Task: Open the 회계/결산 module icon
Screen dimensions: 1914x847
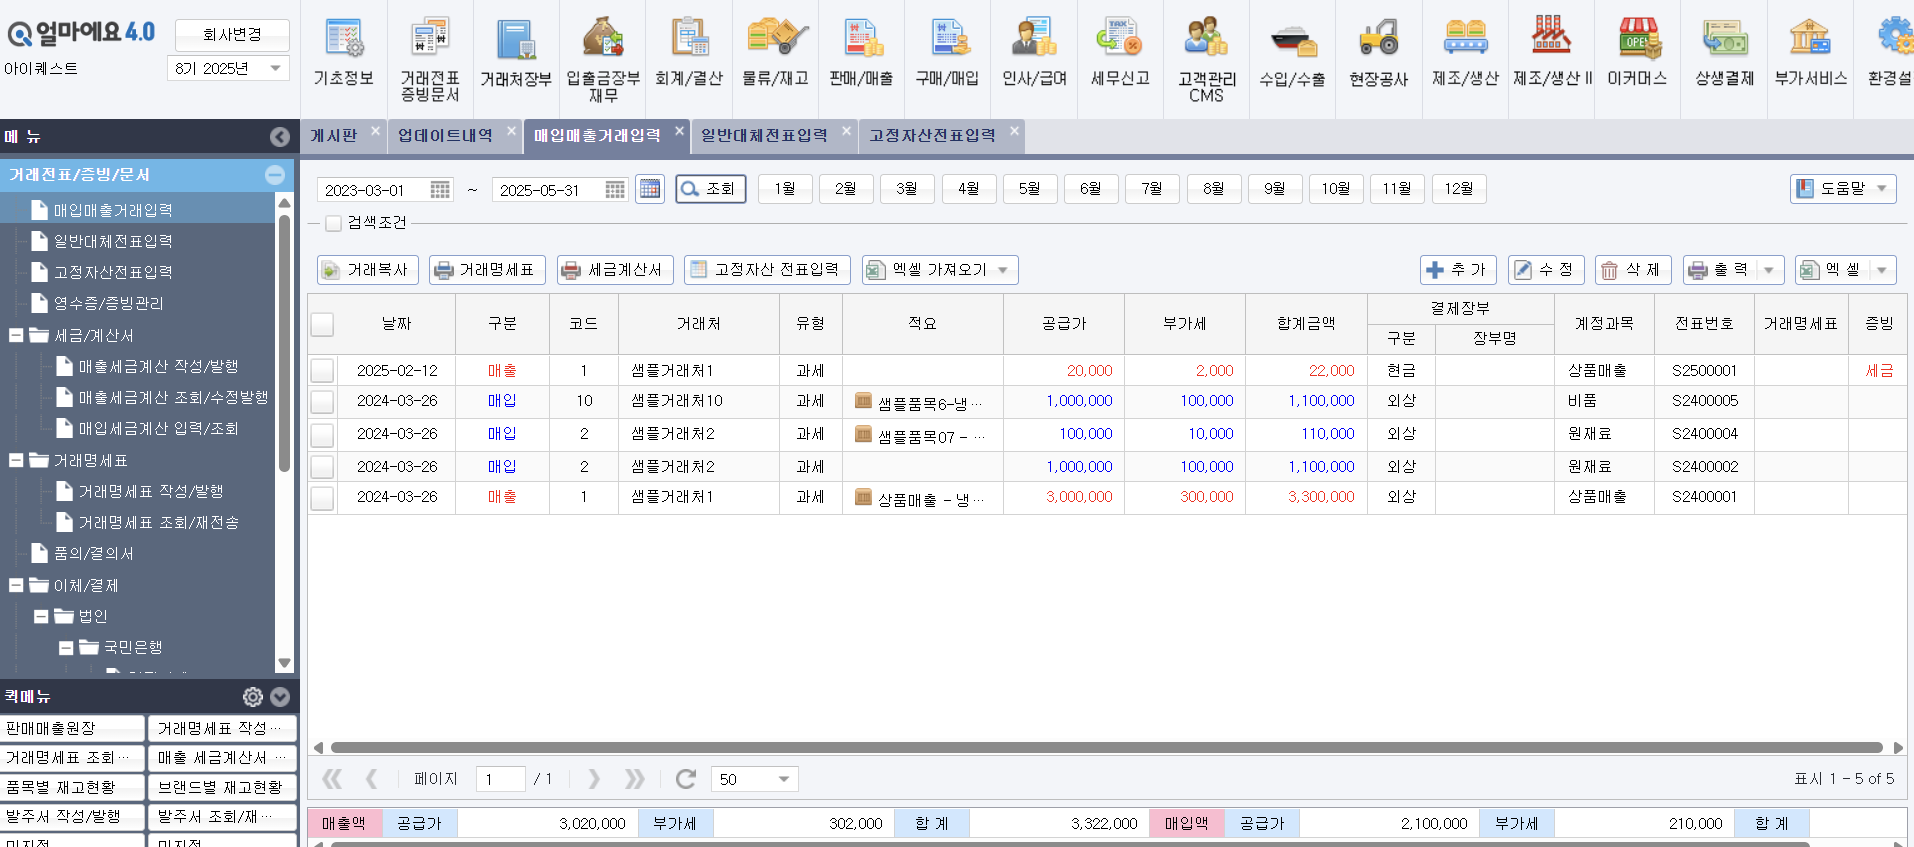Action: (x=689, y=52)
